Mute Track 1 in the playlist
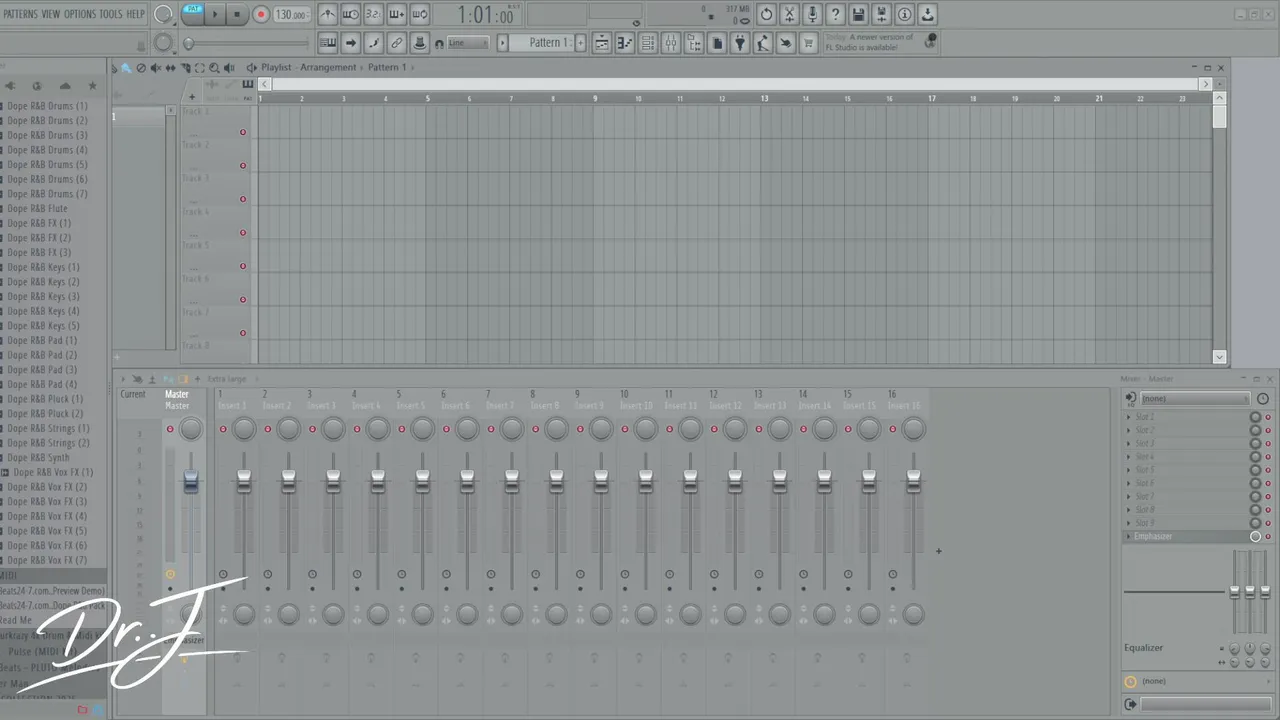The width and height of the screenshot is (1280, 720). coord(242,132)
